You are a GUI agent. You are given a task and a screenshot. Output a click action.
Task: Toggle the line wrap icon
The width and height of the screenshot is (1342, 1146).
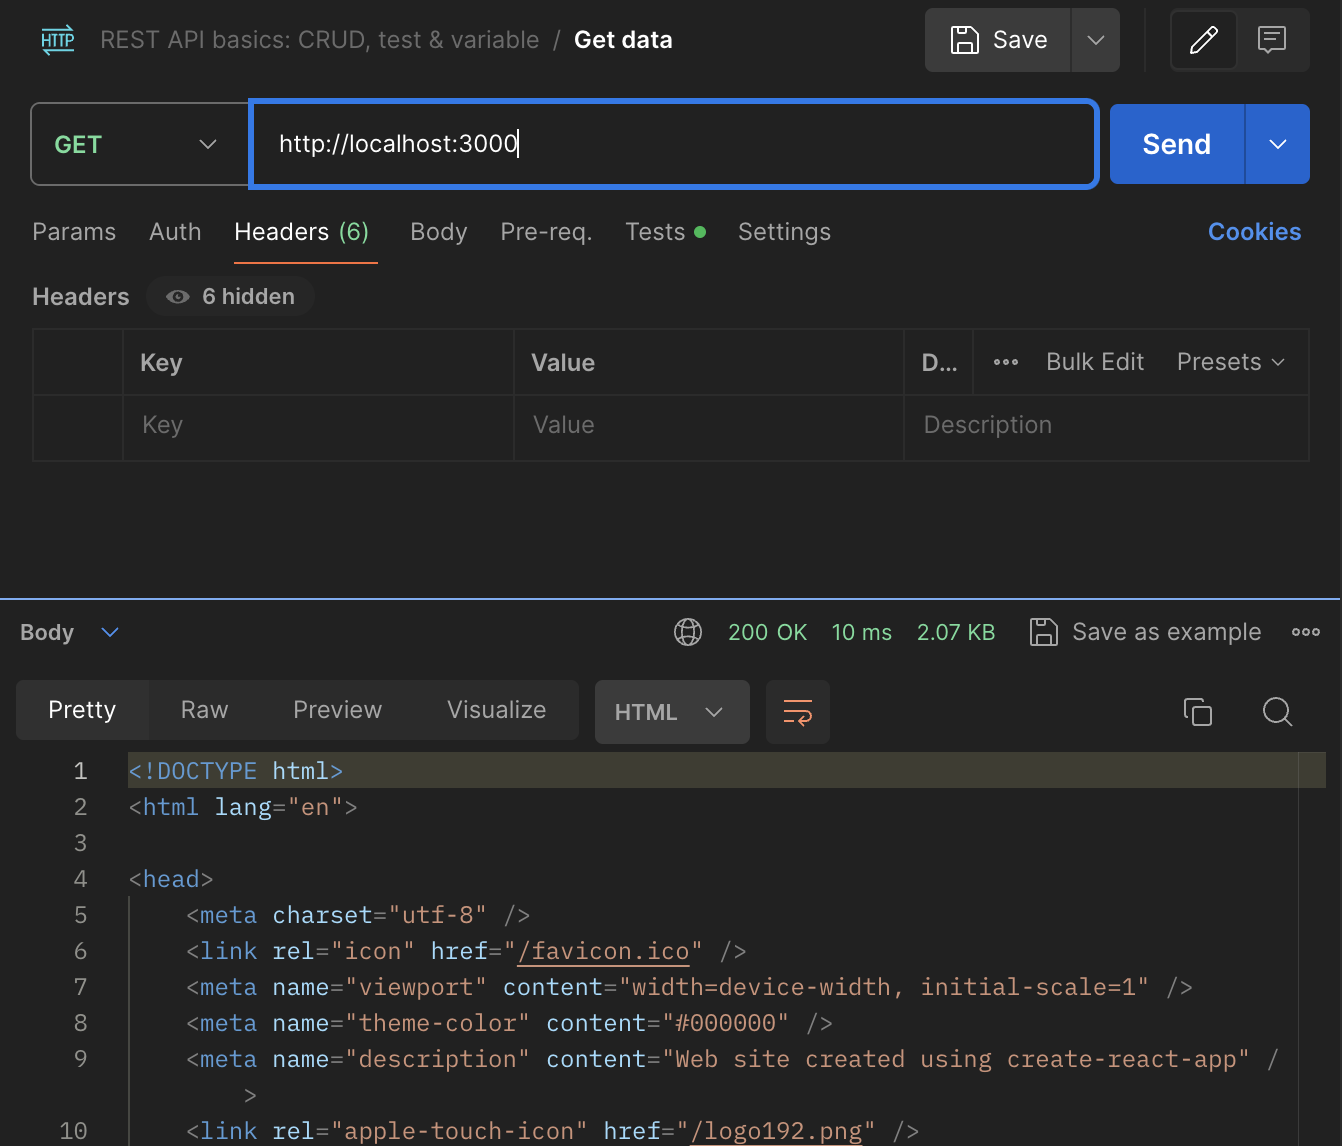click(798, 712)
